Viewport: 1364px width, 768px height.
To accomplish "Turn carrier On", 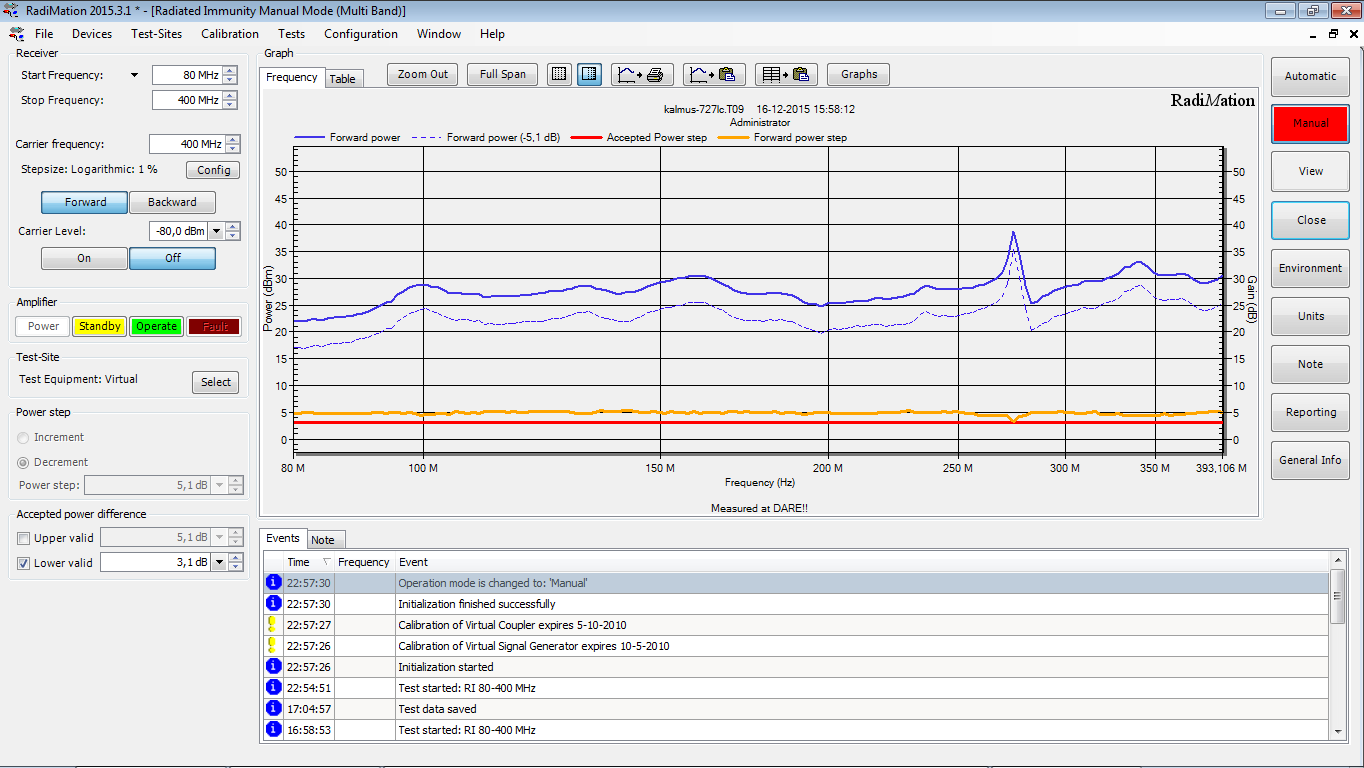I will click(x=84, y=258).
